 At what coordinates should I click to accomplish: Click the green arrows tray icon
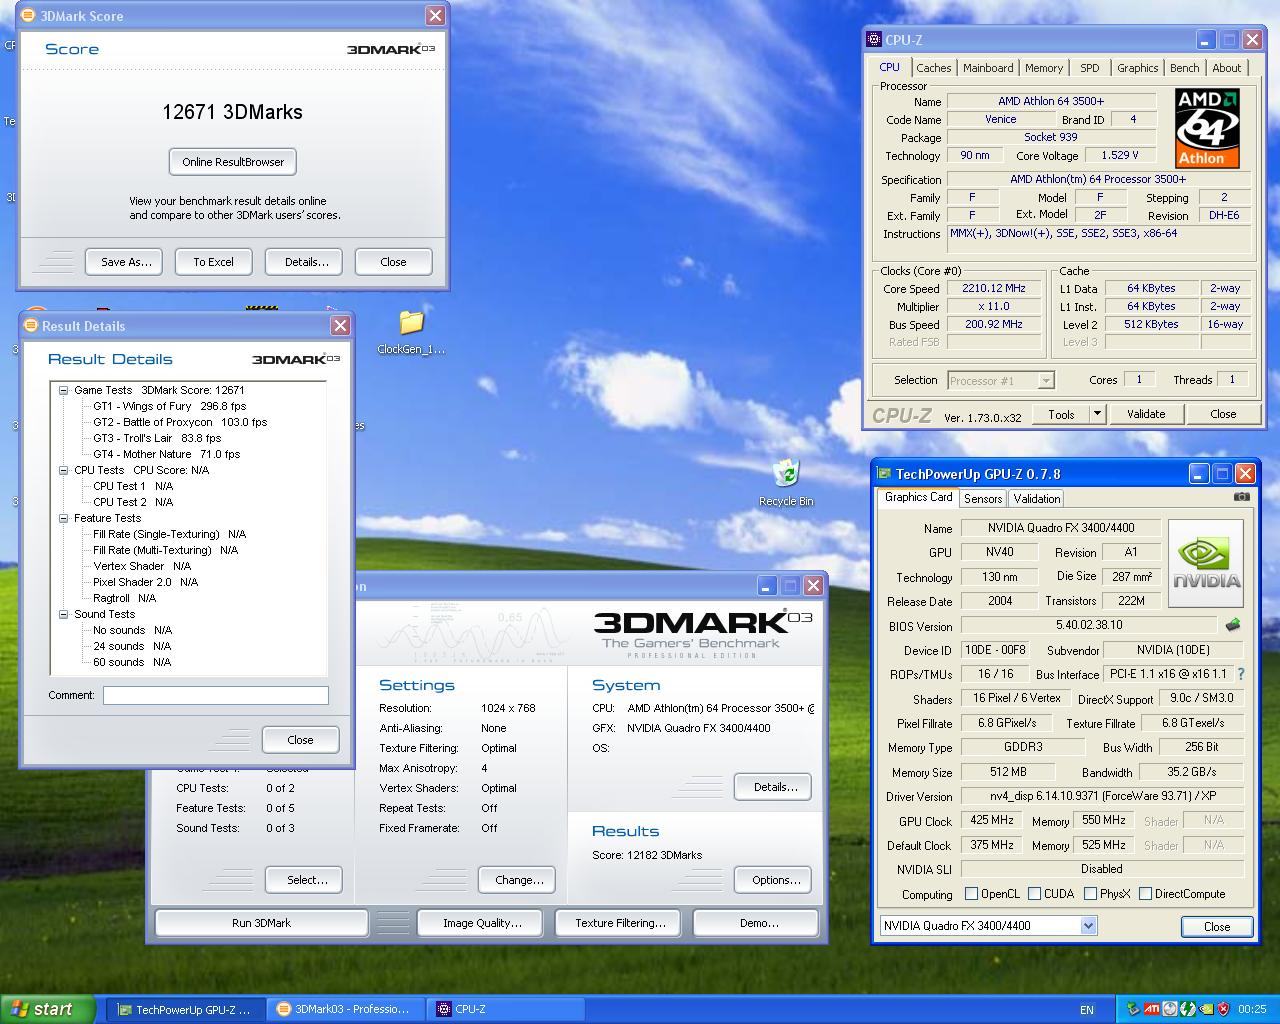pos(1188,1009)
